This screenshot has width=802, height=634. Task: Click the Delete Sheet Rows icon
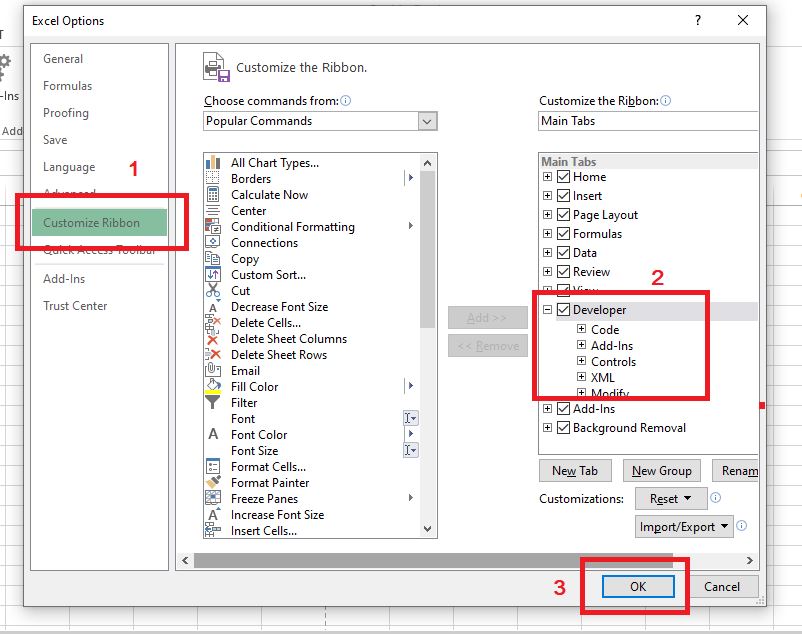click(x=213, y=355)
